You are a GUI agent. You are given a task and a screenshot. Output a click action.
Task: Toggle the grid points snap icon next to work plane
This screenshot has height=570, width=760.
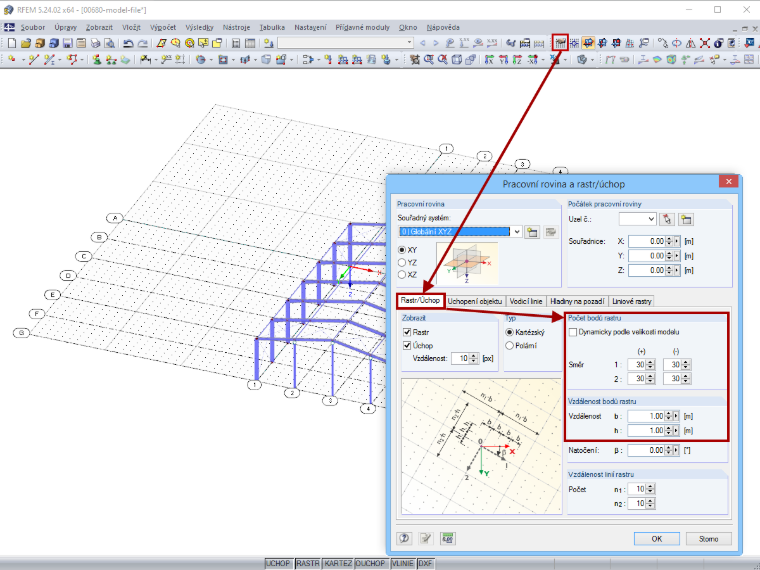tap(574, 43)
